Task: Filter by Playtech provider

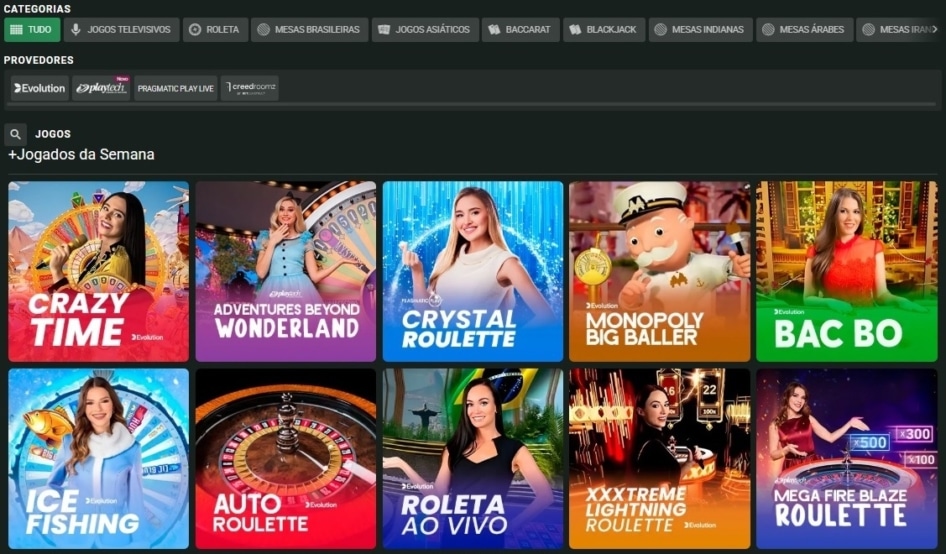Action: (x=101, y=88)
